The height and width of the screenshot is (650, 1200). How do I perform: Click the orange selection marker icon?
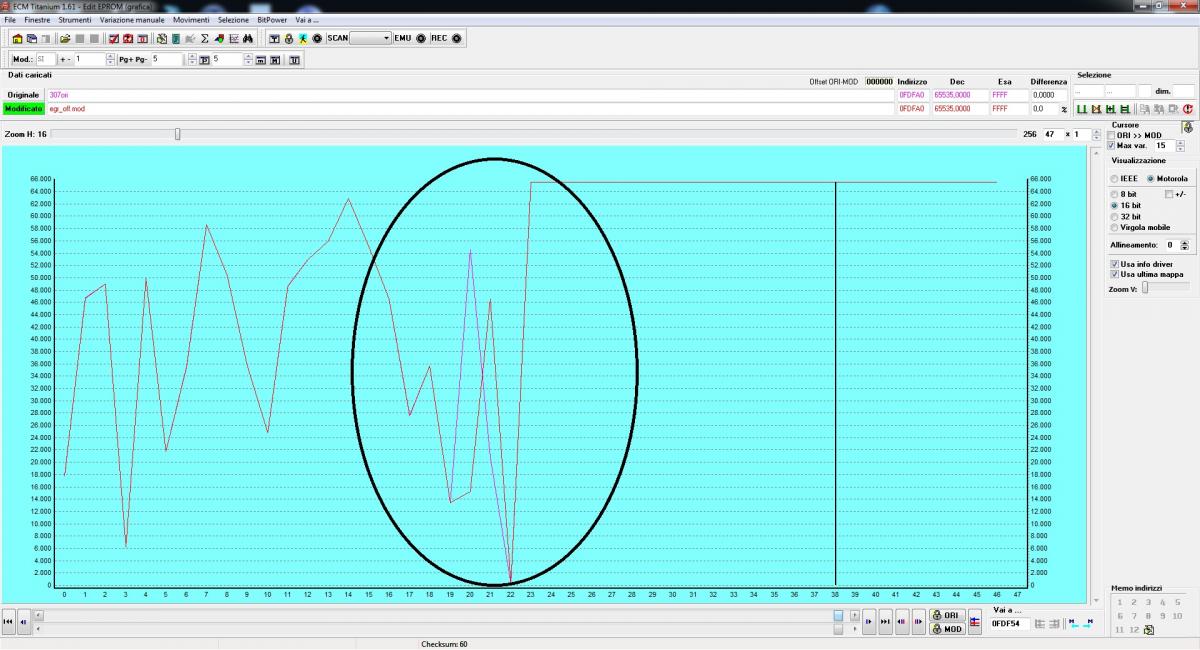pos(1096,108)
